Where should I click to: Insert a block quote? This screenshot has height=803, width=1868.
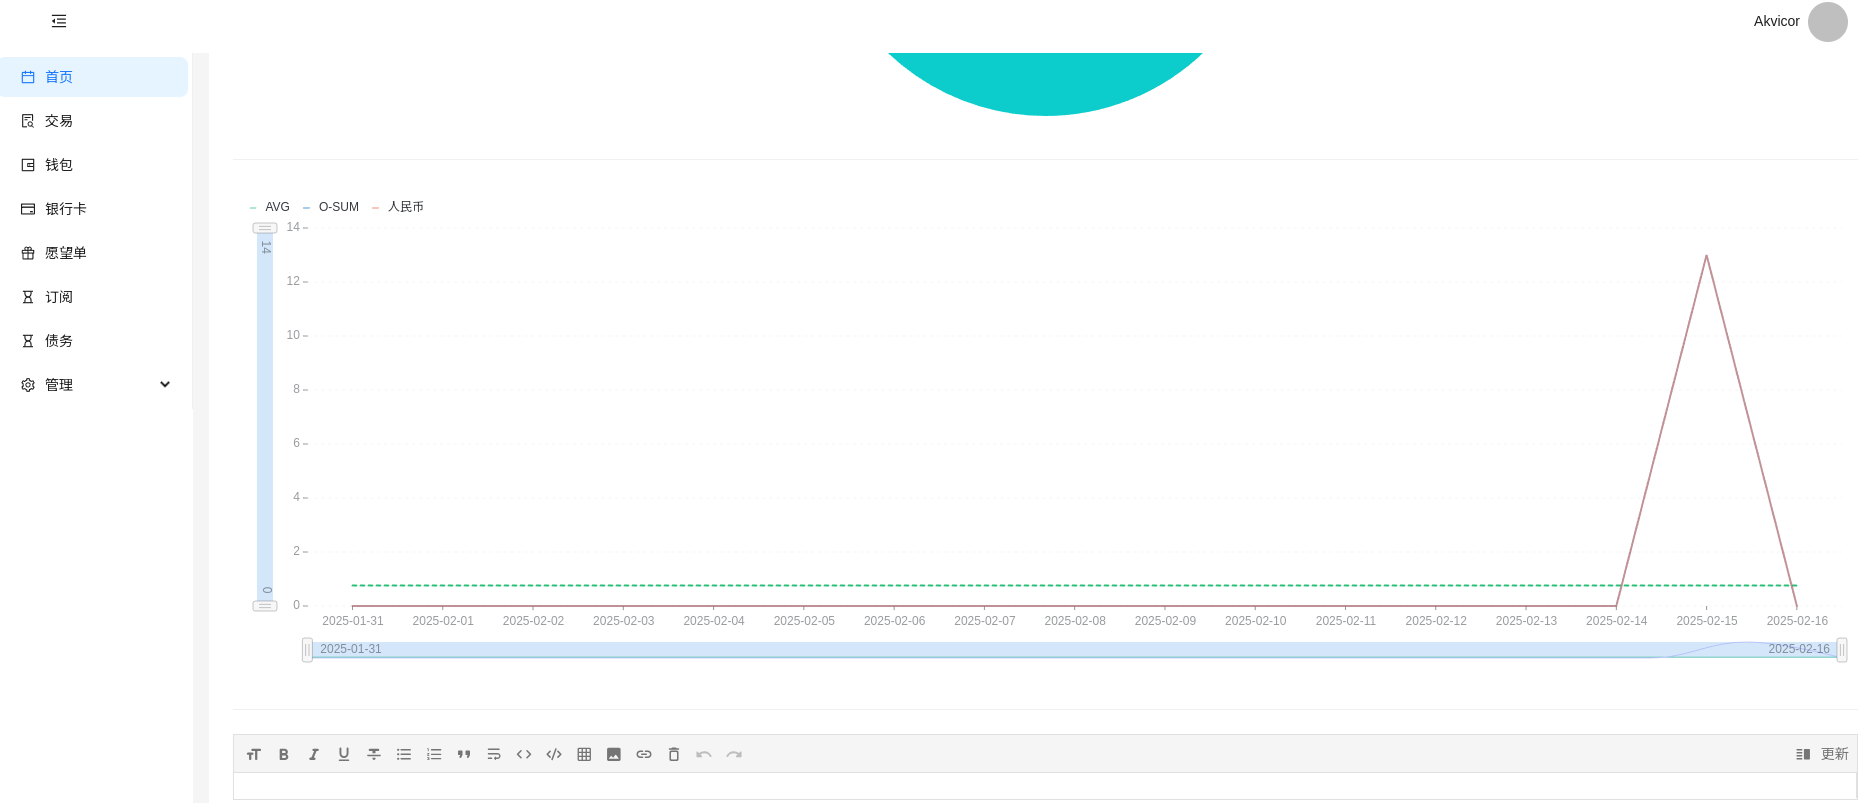point(464,754)
